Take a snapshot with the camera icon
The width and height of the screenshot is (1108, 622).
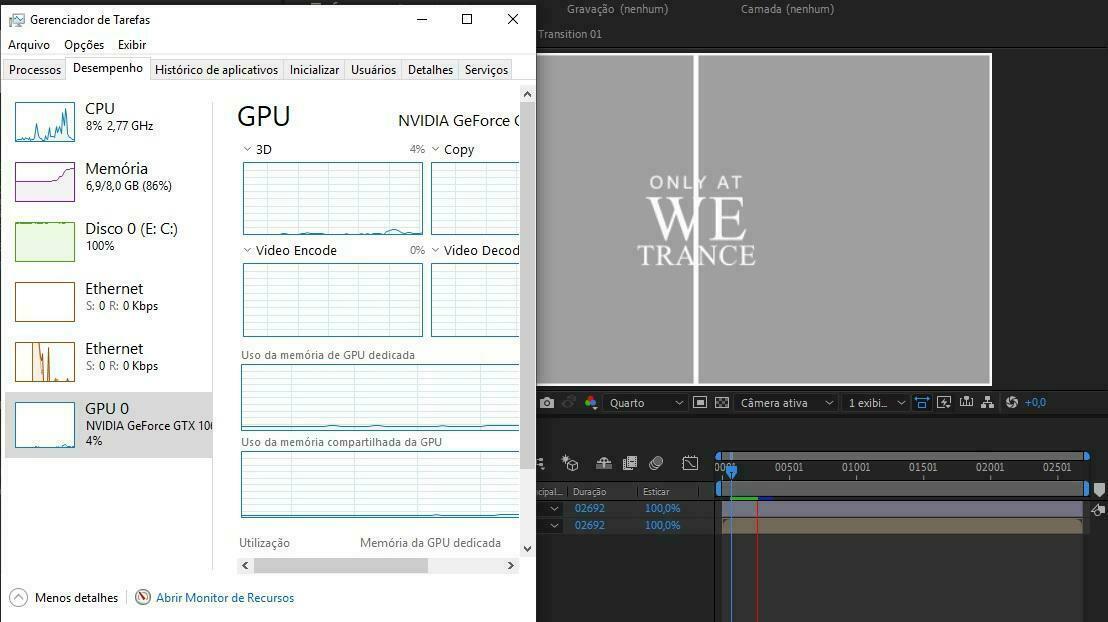pyautogui.click(x=547, y=403)
